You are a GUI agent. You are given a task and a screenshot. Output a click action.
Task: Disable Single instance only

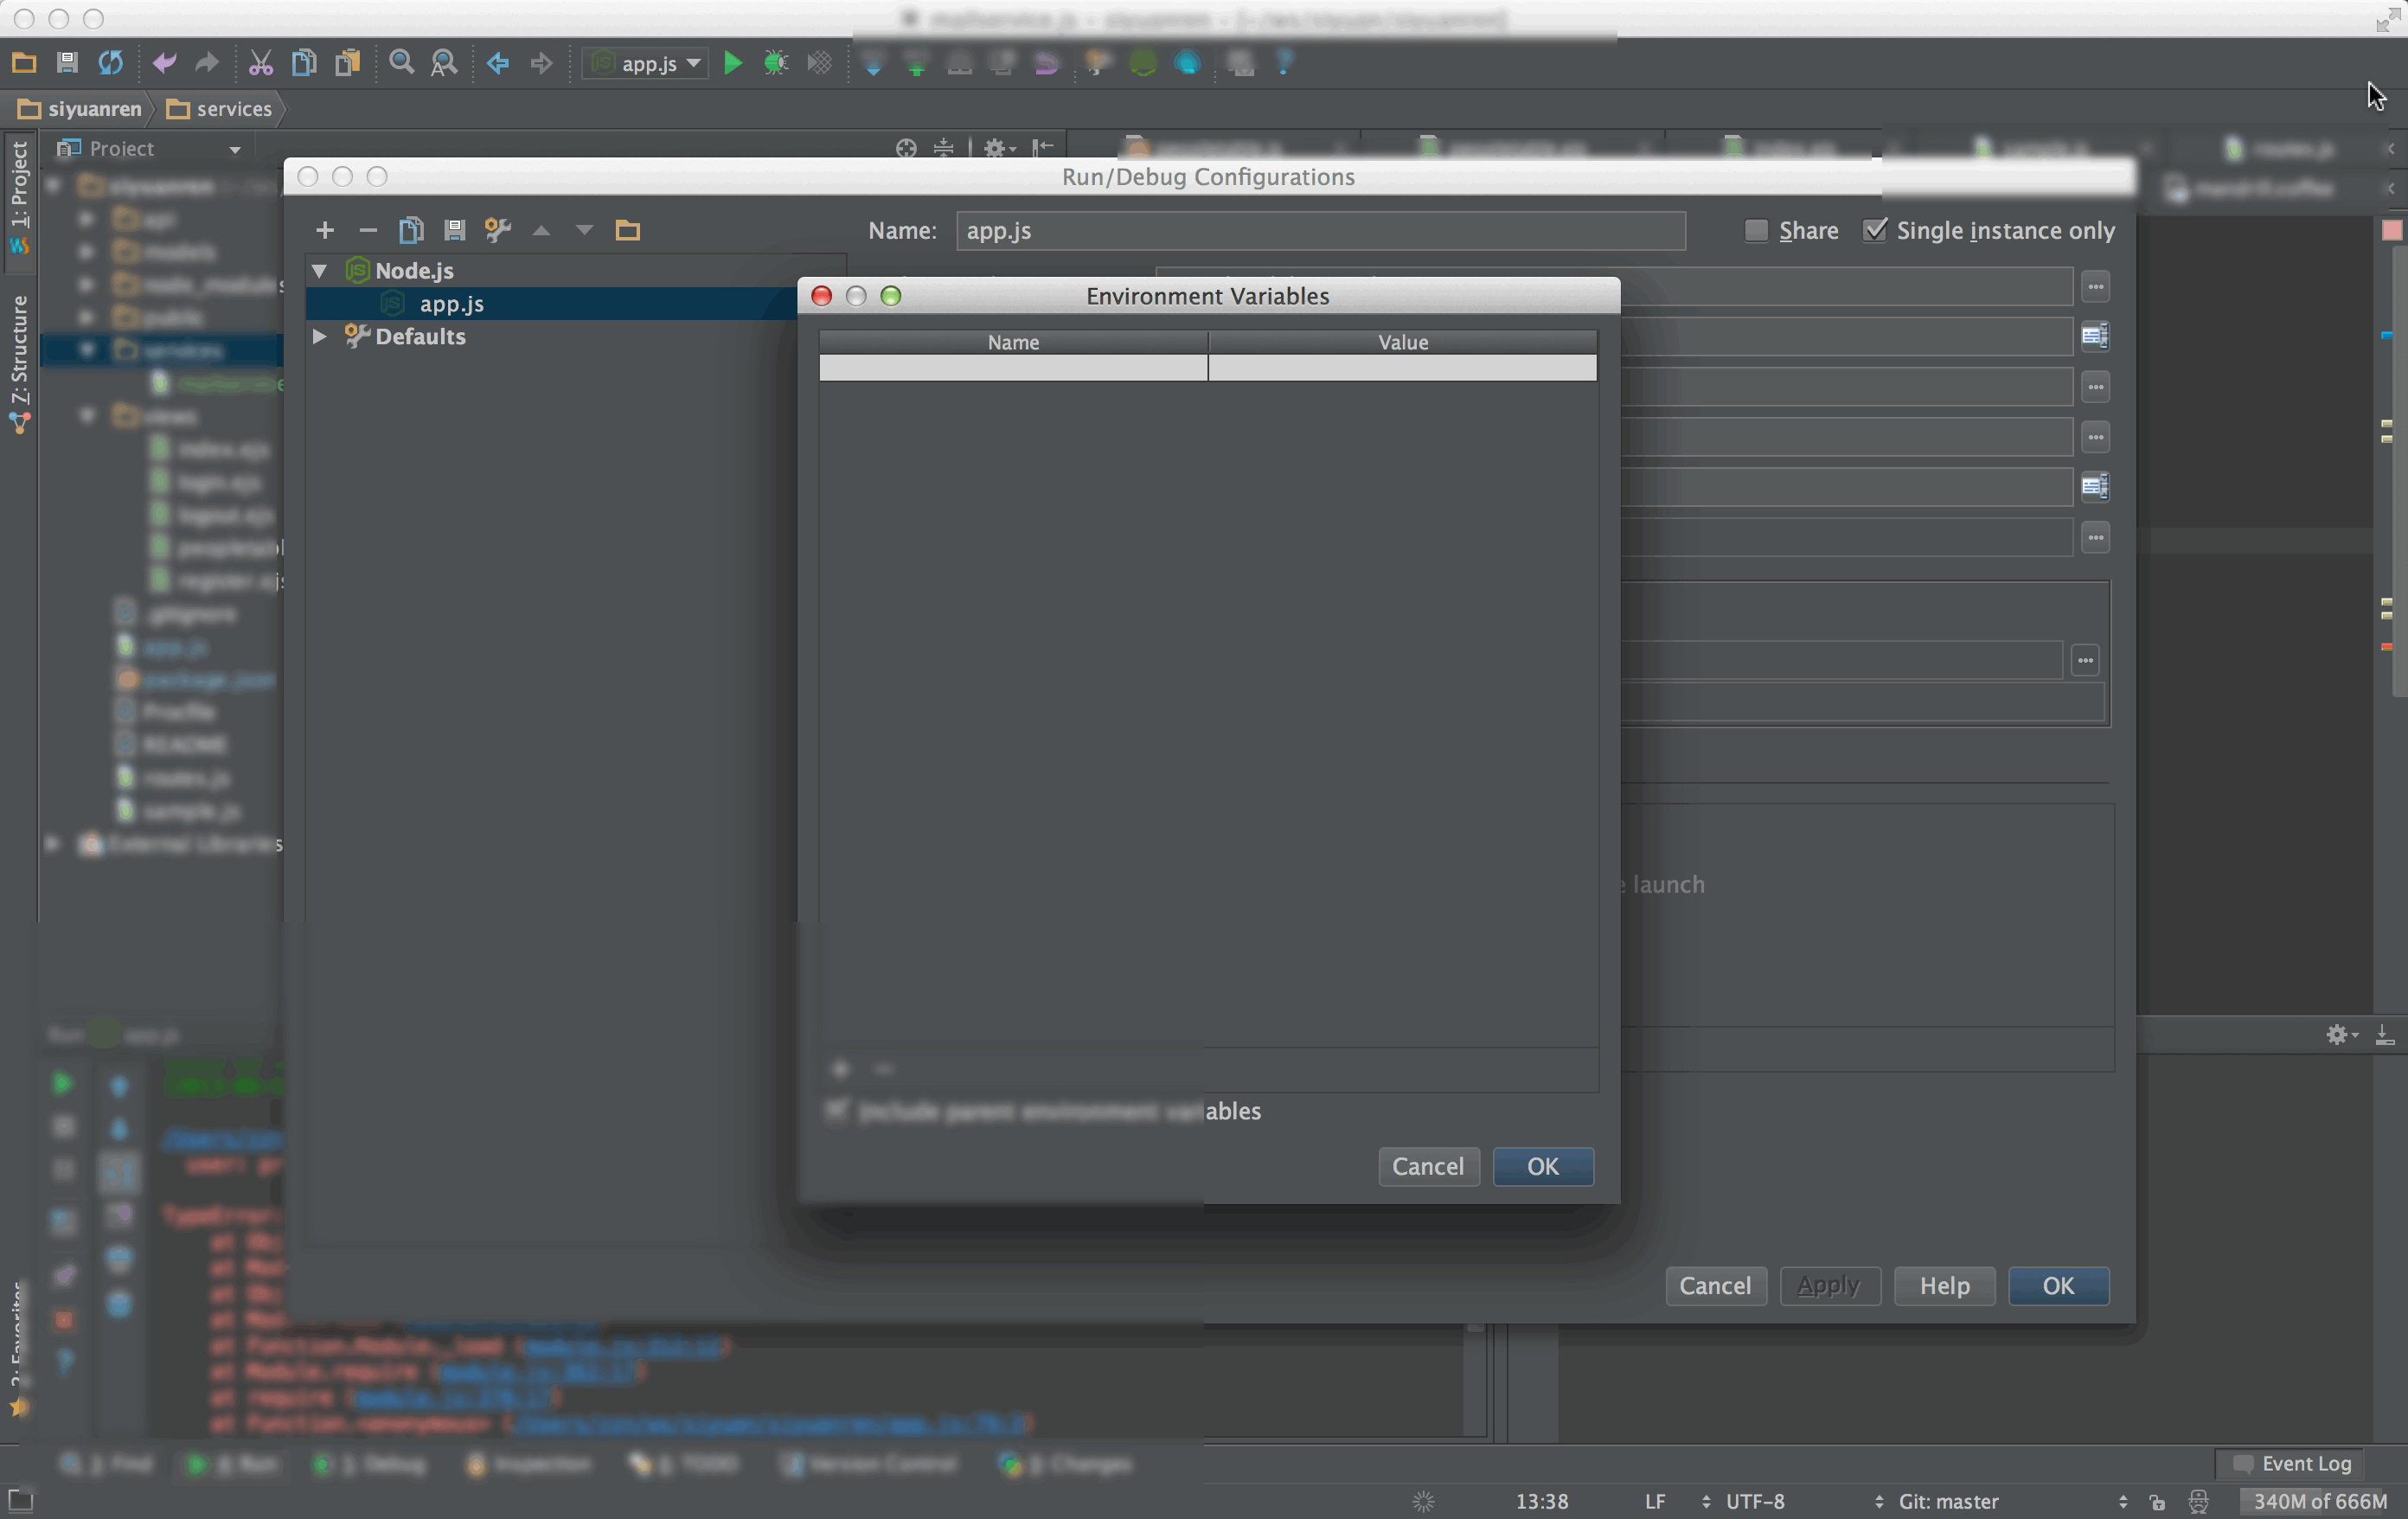[1875, 230]
